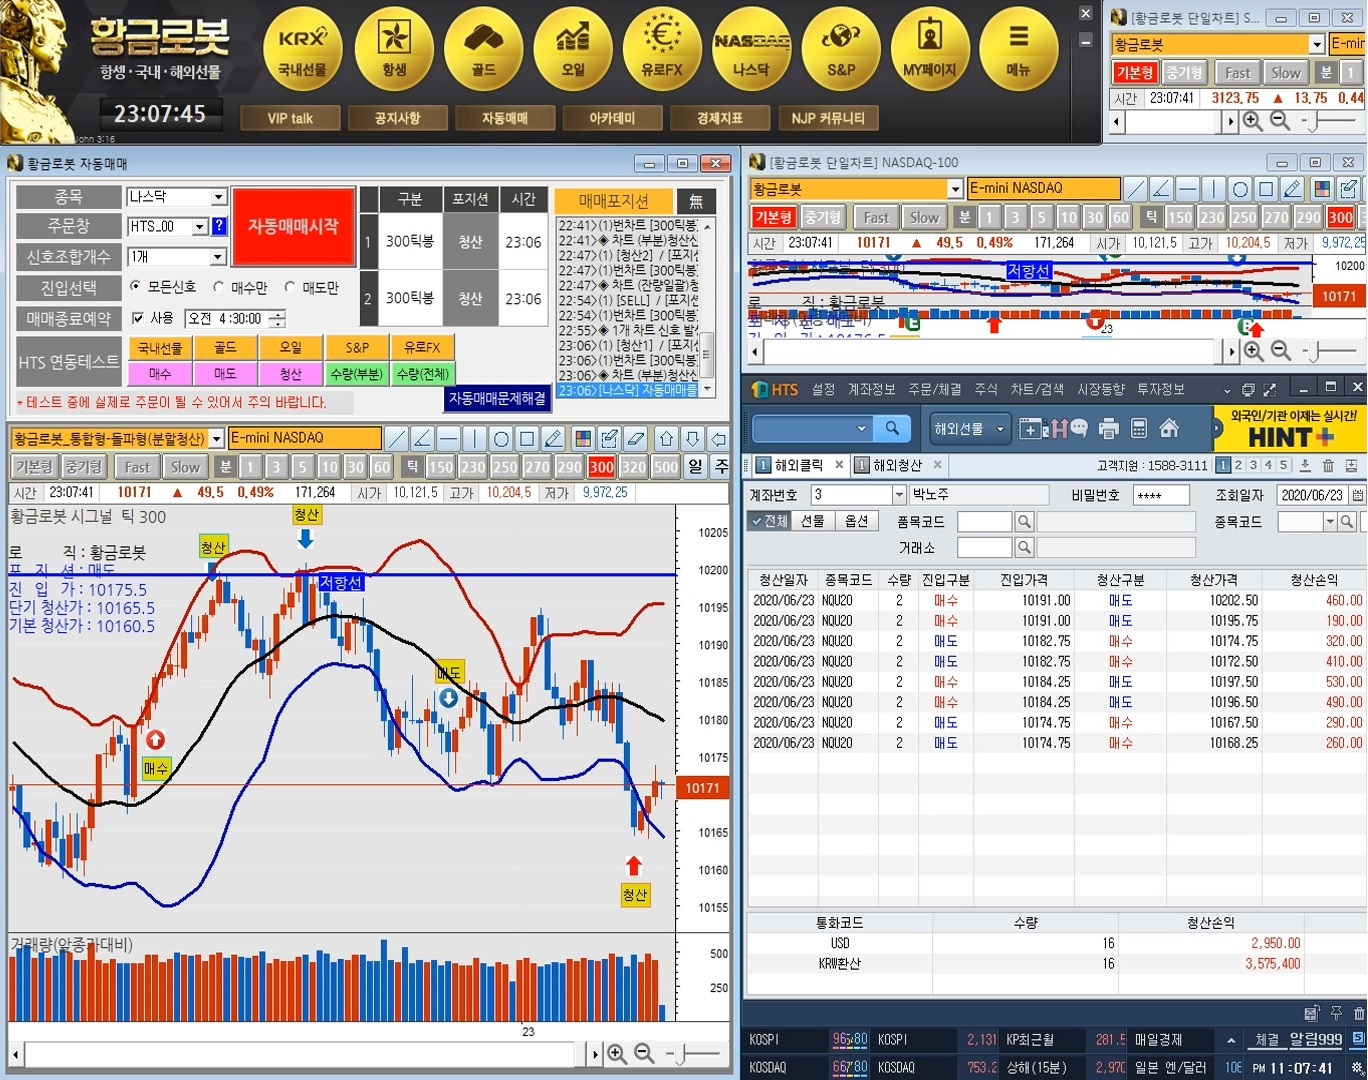Toggle the 사용 checkbox for 매매종료예약

[x=139, y=318]
